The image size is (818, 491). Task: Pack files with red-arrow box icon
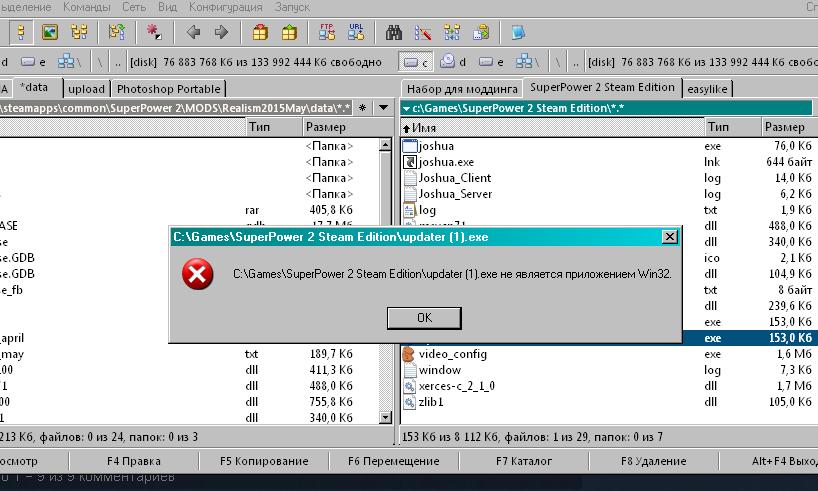[260, 32]
